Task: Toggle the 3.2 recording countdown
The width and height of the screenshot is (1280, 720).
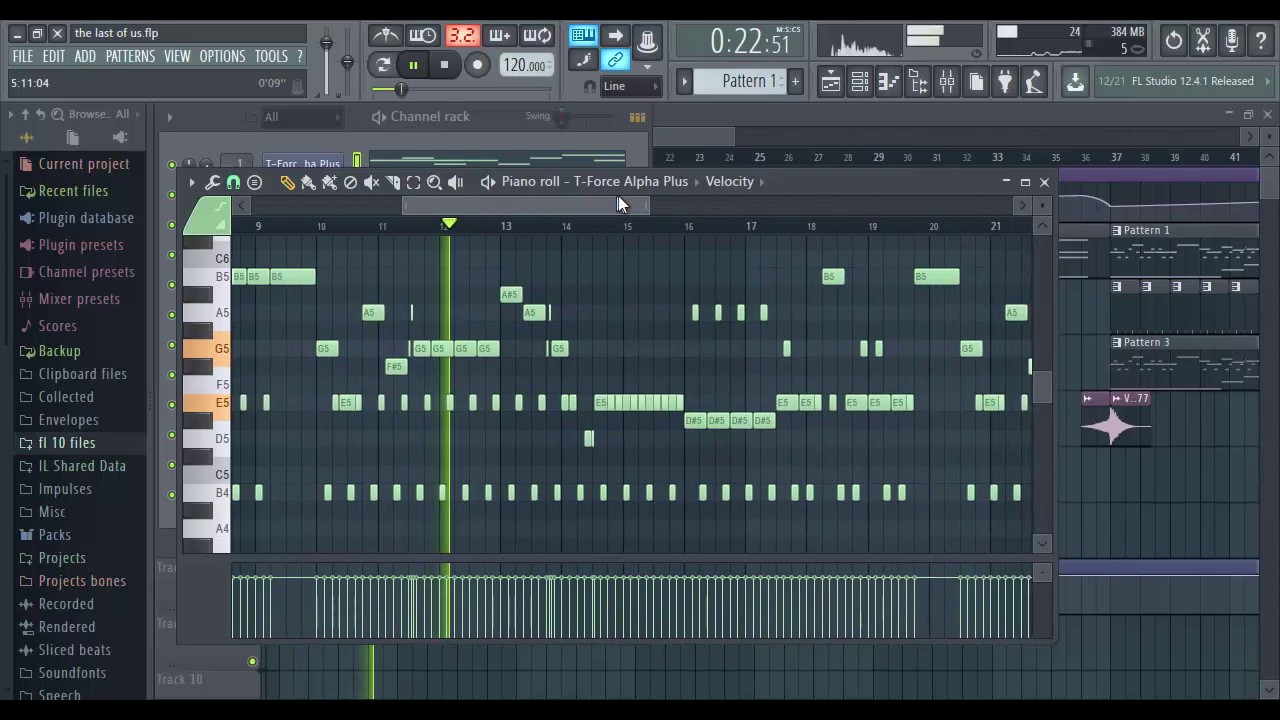Action: [x=461, y=36]
